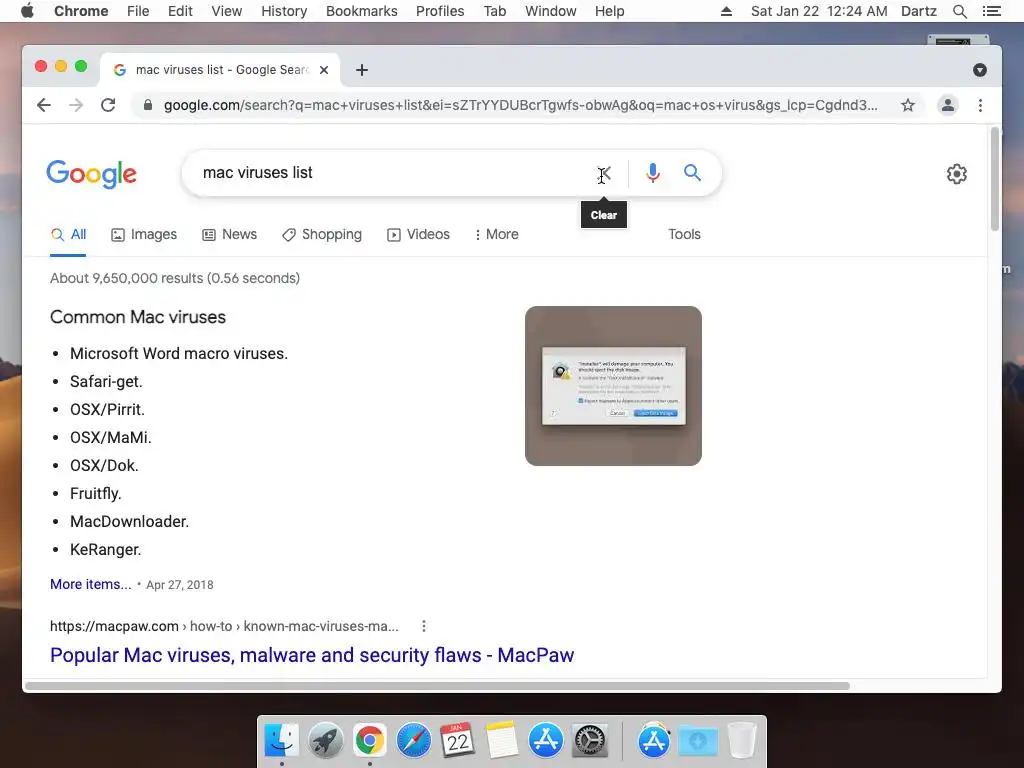This screenshot has height=768, width=1024.
Task: Open the Chrome profile avatar icon
Action: [x=948, y=105]
